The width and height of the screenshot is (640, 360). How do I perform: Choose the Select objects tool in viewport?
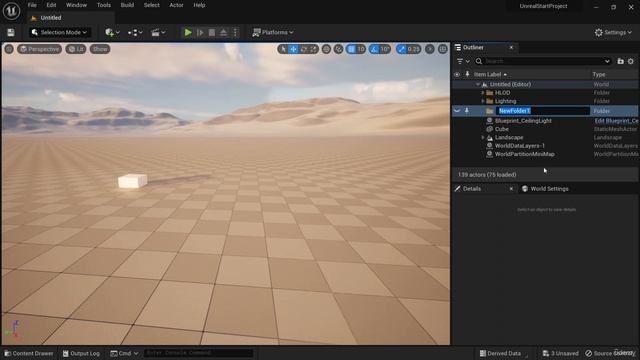click(x=283, y=49)
